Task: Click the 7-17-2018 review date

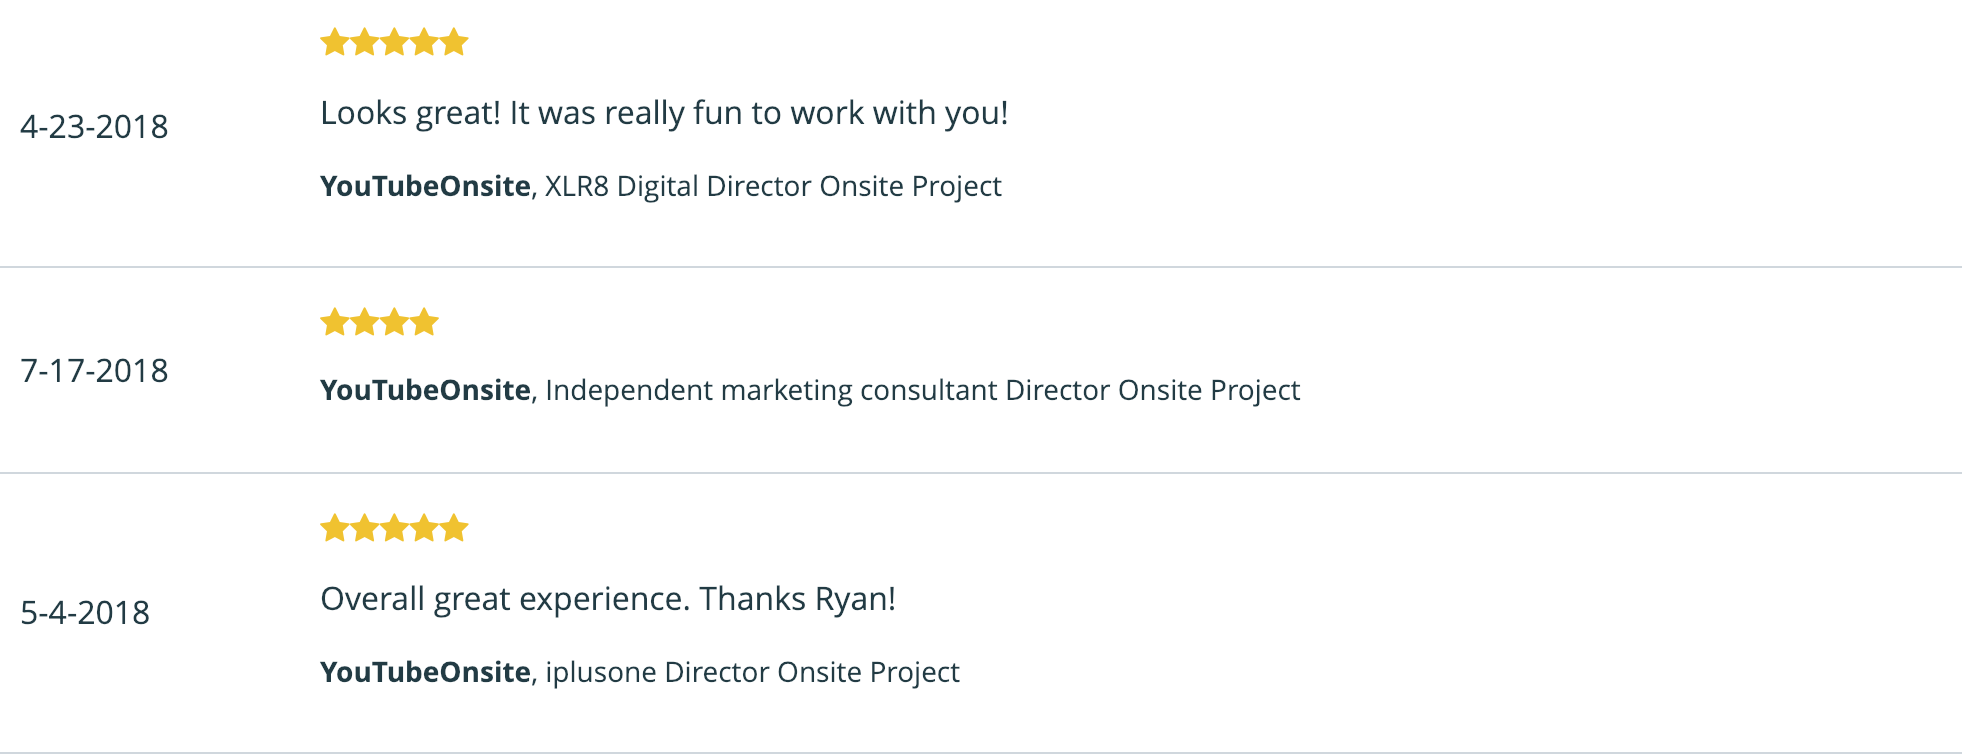Action: click(94, 371)
